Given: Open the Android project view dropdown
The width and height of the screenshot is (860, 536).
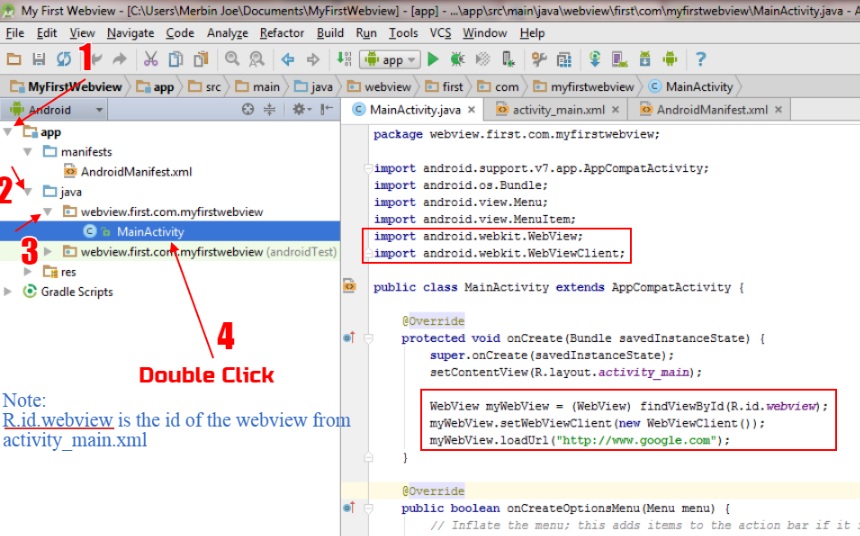Looking at the screenshot, I should click(x=56, y=110).
